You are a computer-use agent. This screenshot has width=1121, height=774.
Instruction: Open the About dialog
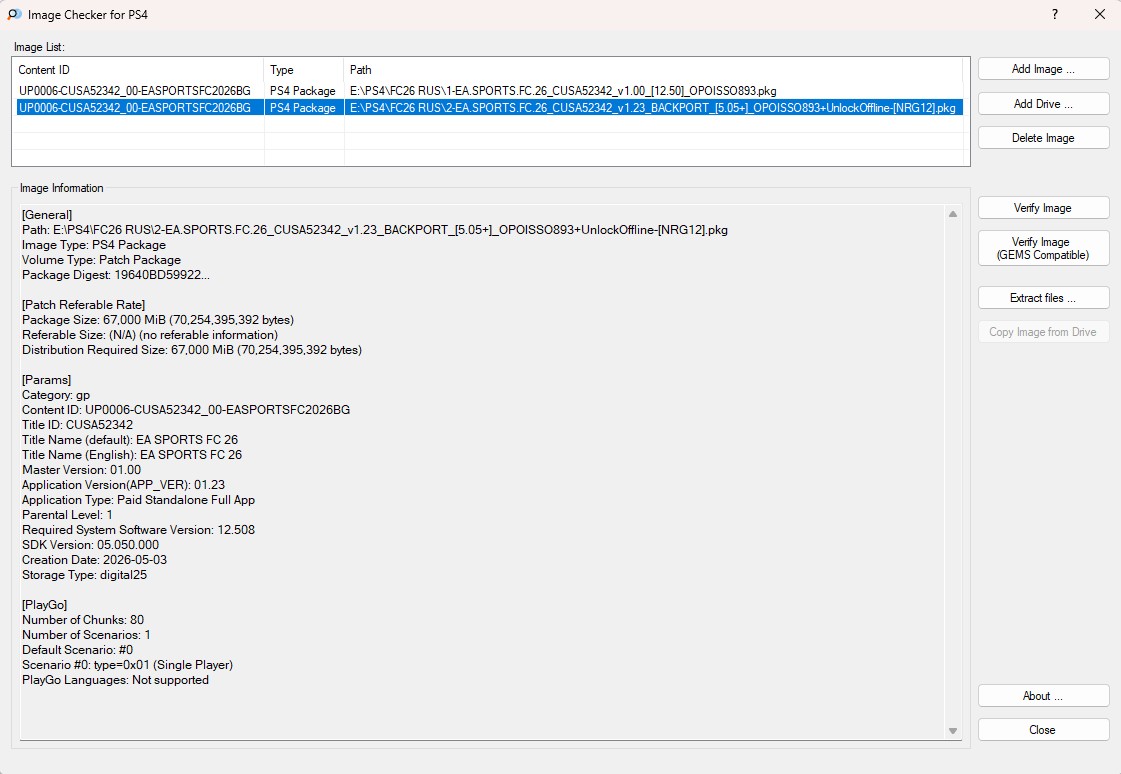pyautogui.click(x=1043, y=695)
